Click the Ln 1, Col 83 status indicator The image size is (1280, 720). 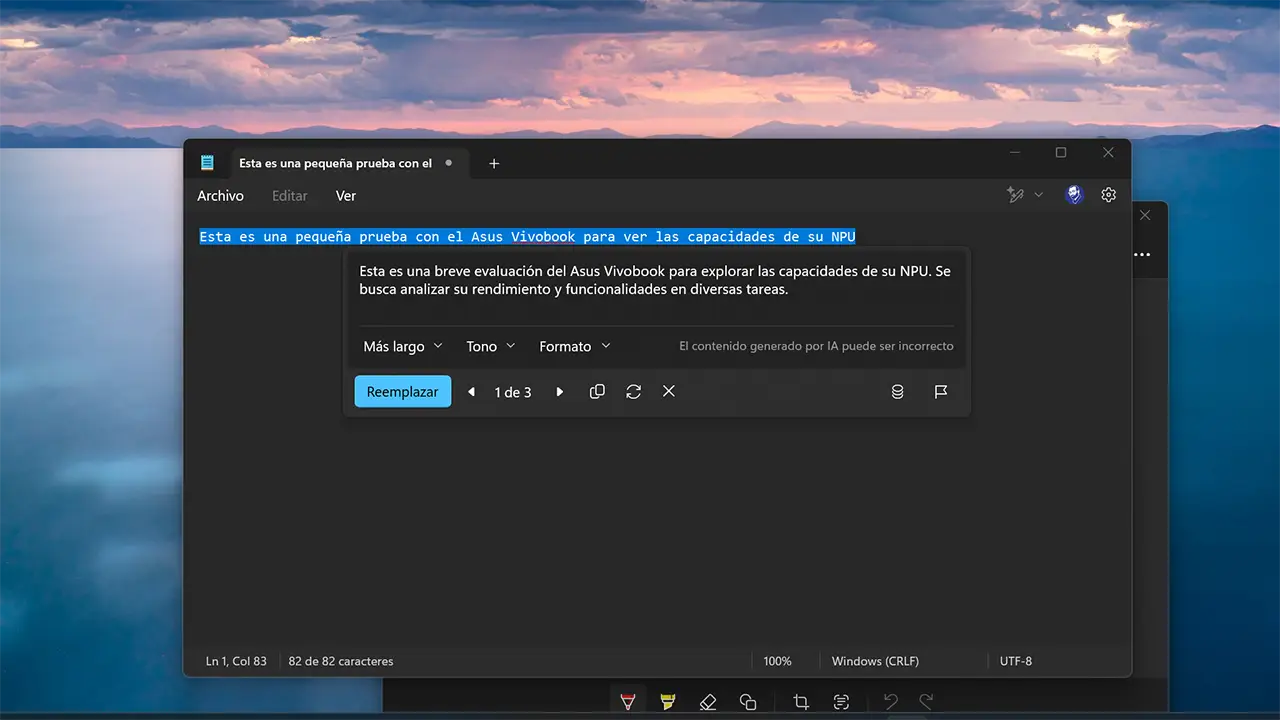(236, 661)
